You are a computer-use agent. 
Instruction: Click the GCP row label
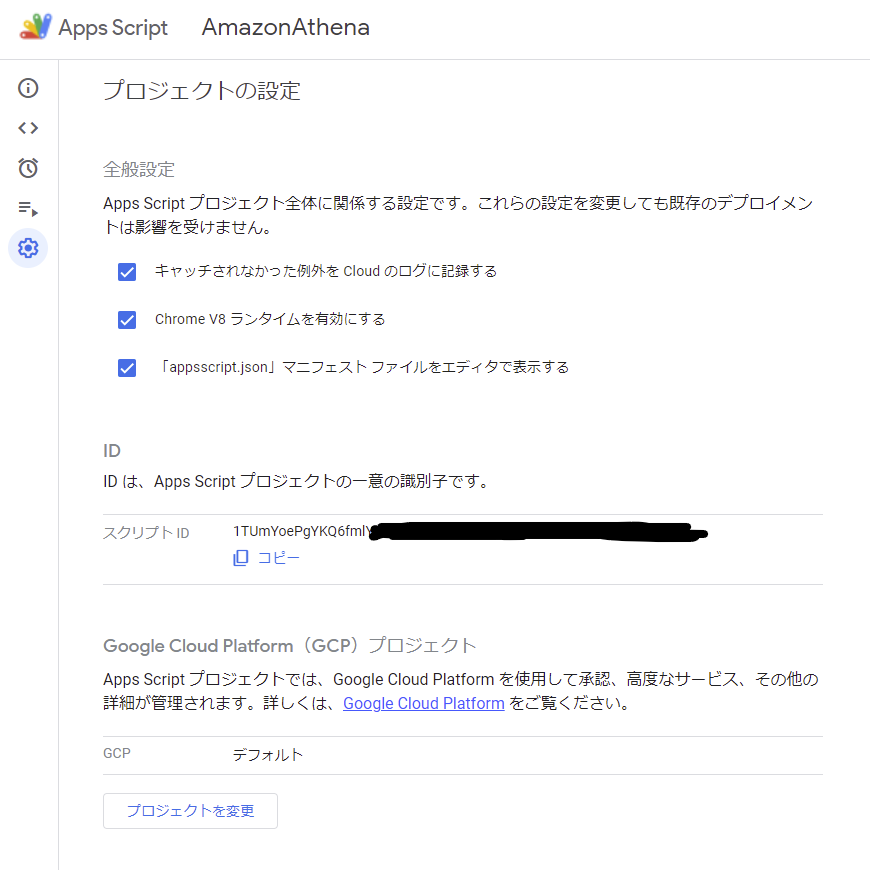tap(117, 753)
